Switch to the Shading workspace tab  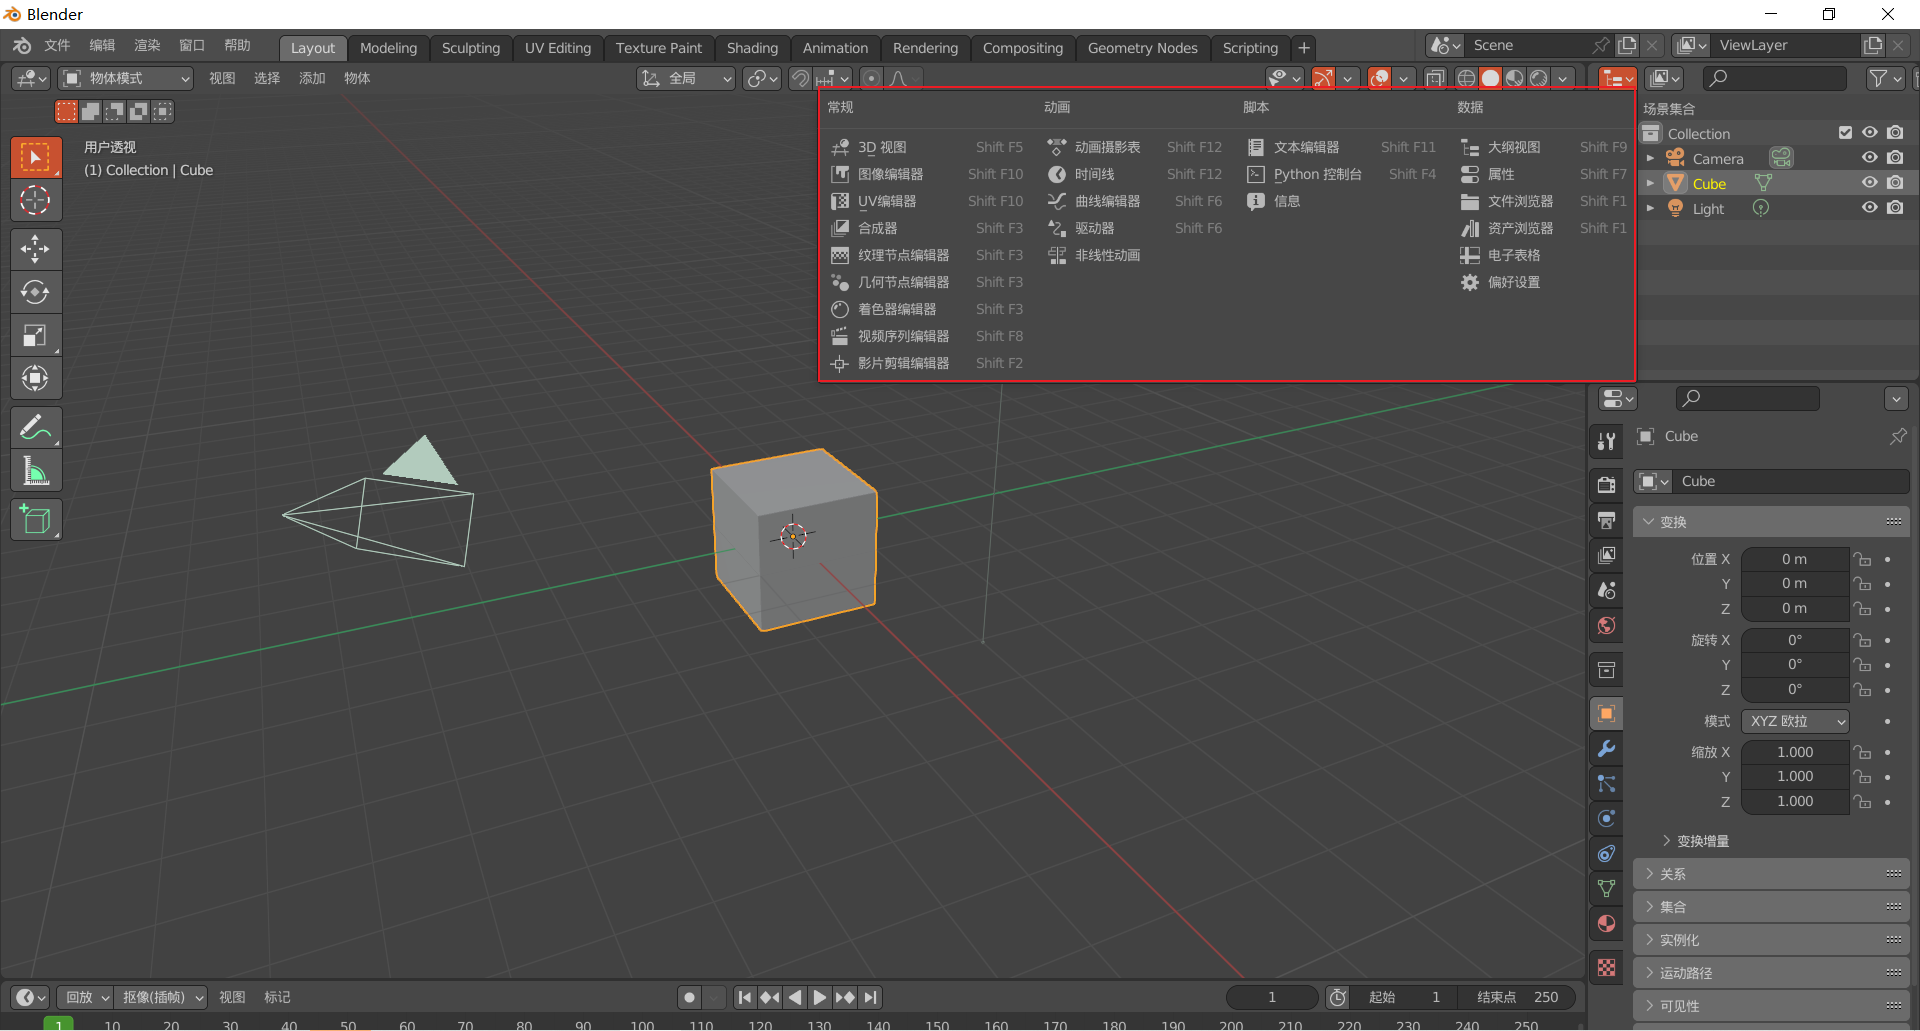point(752,48)
